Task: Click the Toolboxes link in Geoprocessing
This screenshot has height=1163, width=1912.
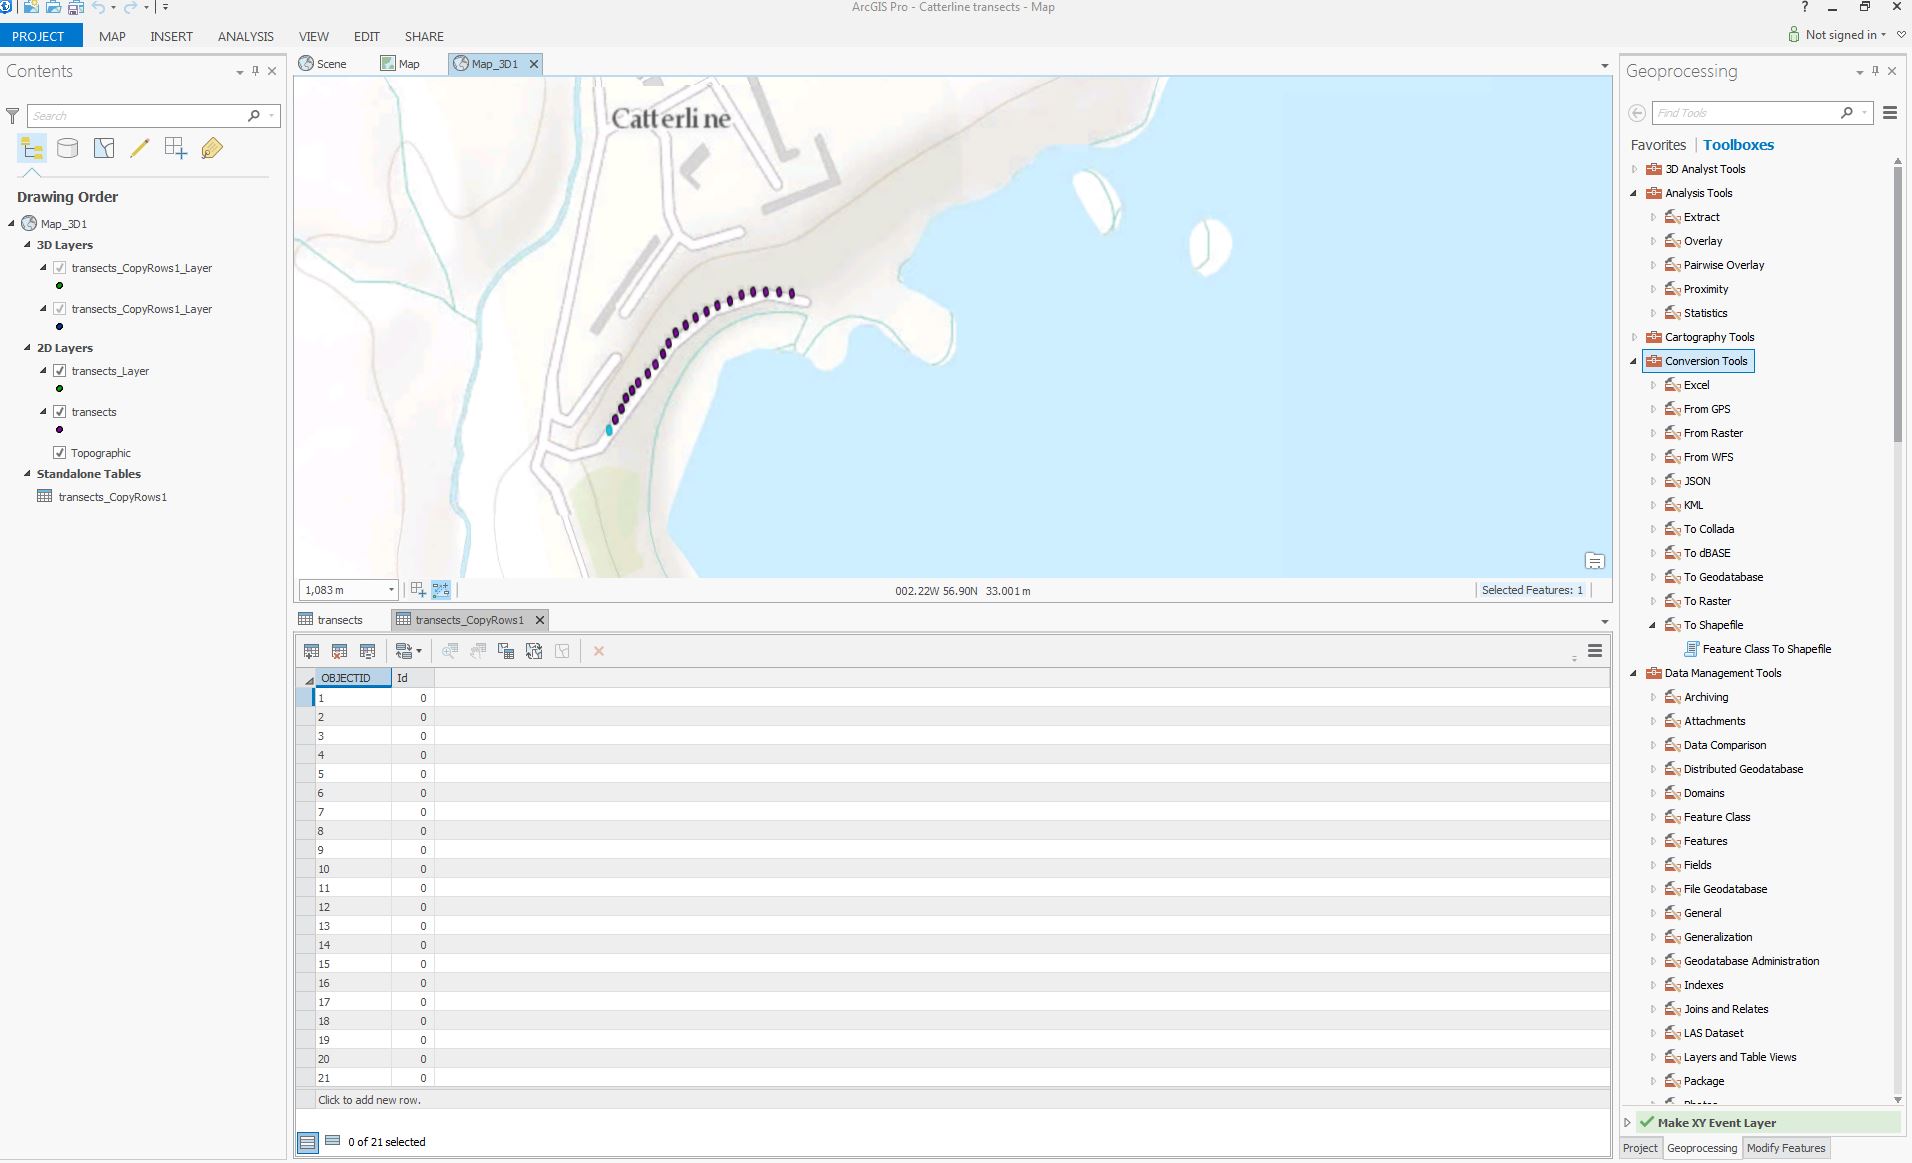Action: pos(1738,145)
